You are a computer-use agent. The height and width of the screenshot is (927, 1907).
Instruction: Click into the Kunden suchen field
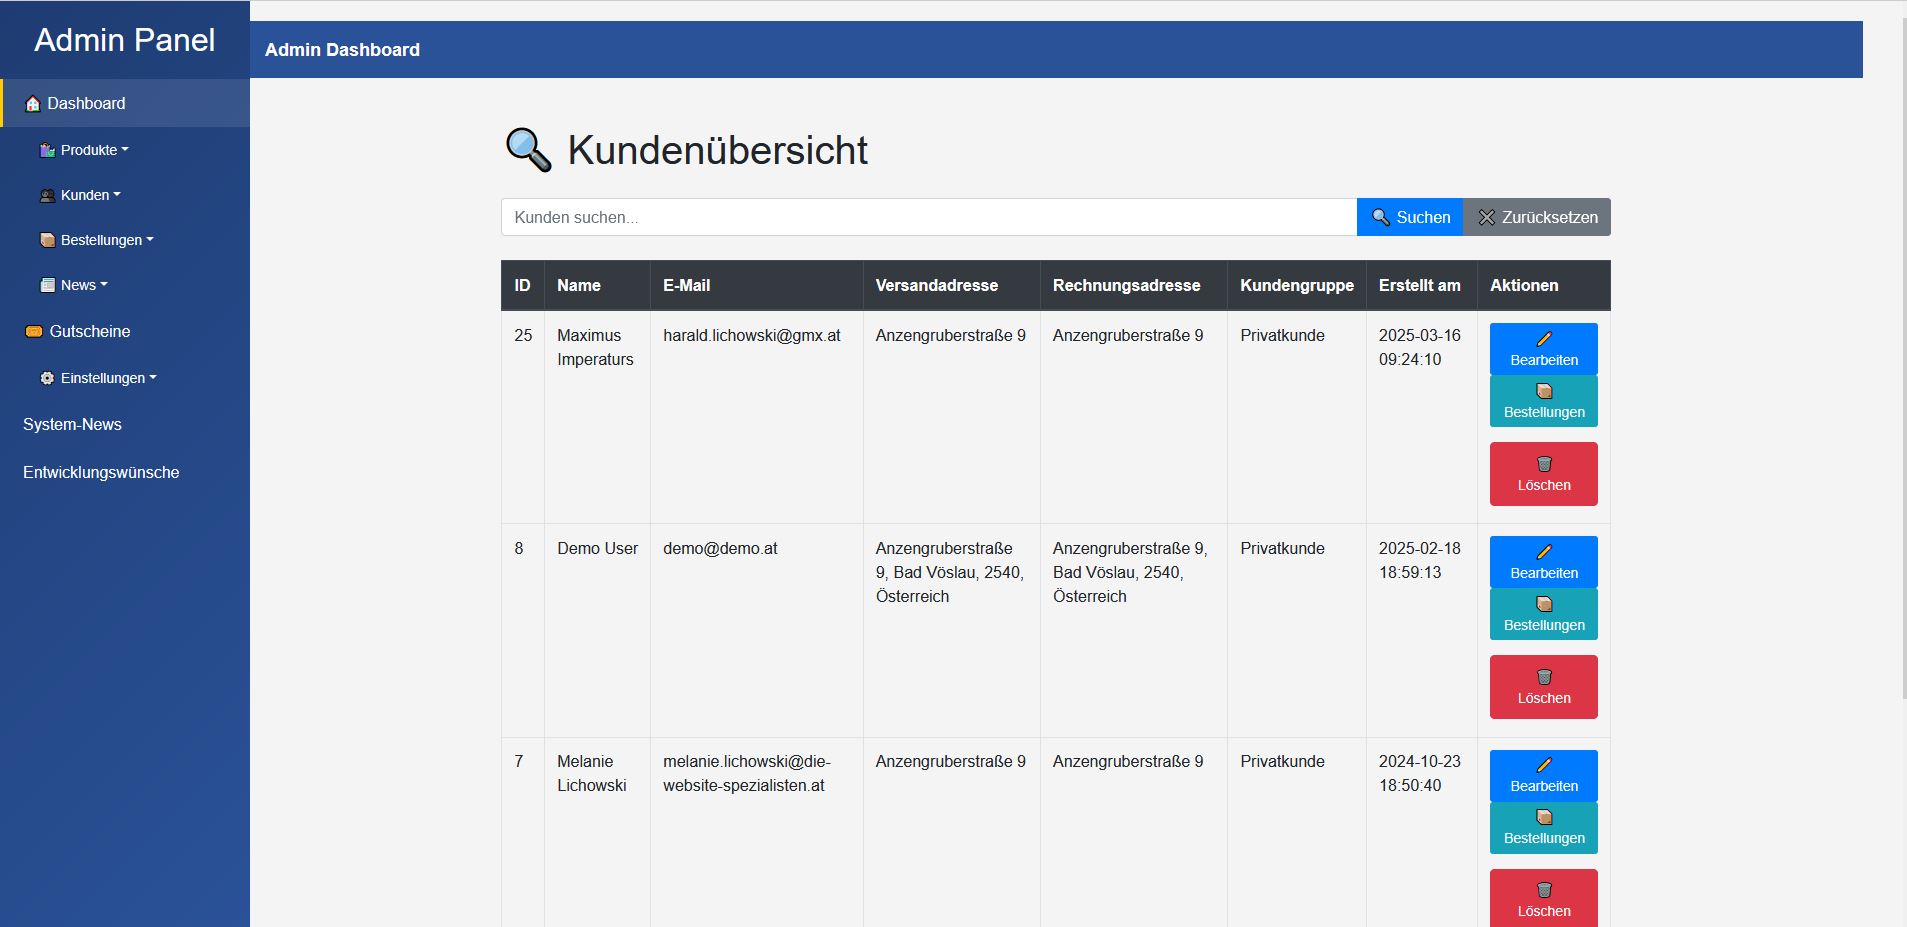tap(928, 217)
